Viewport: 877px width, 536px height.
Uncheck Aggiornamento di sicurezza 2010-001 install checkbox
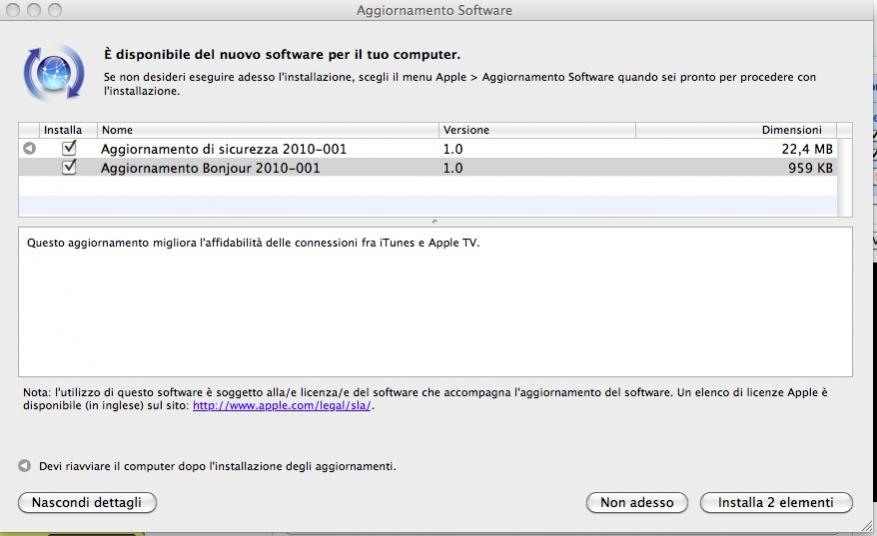[x=69, y=148]
